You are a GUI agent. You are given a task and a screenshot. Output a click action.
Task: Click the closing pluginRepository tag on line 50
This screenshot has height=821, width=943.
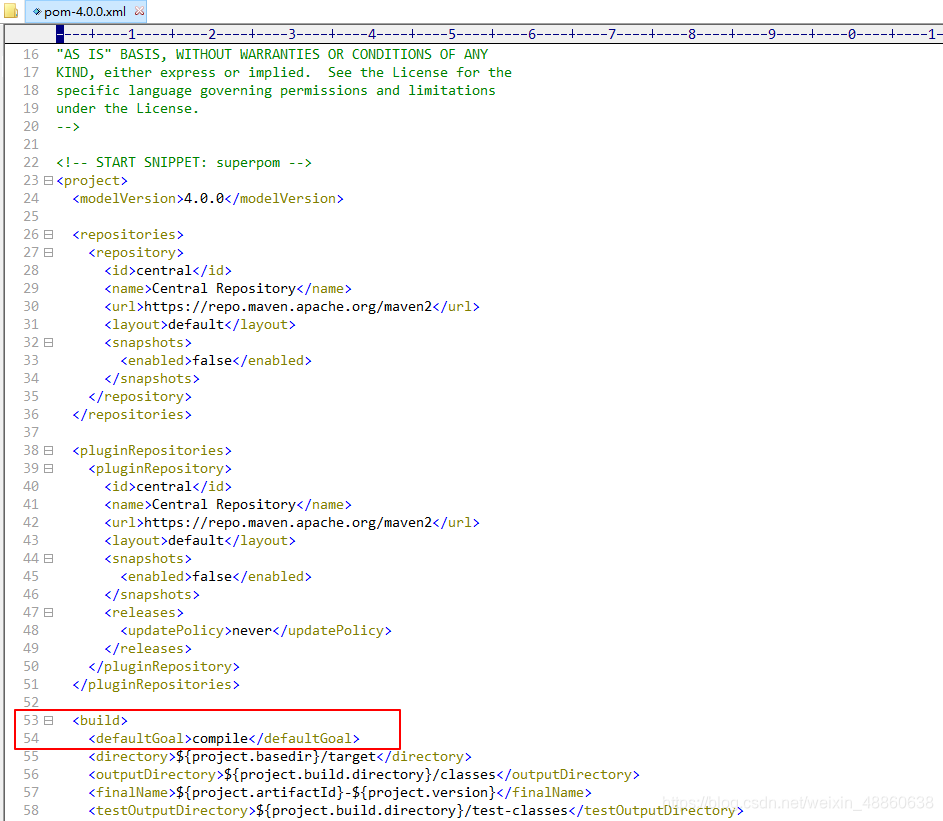tap(164, 667)
